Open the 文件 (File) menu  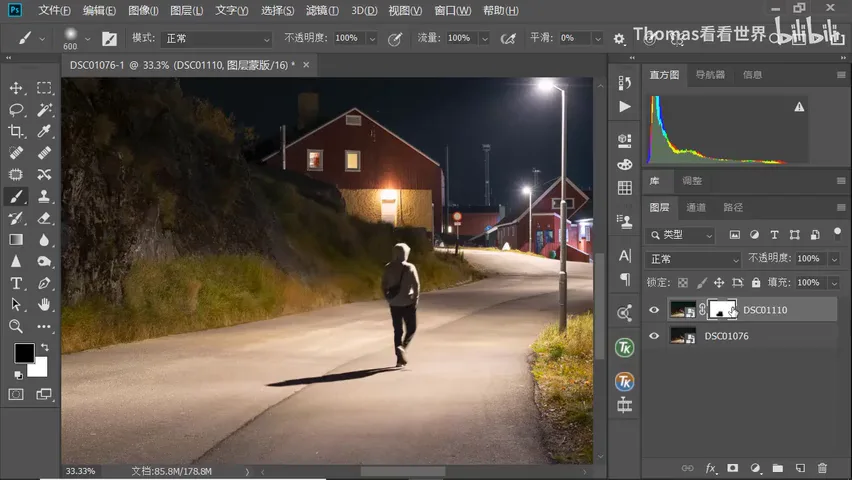pos(54,10)
